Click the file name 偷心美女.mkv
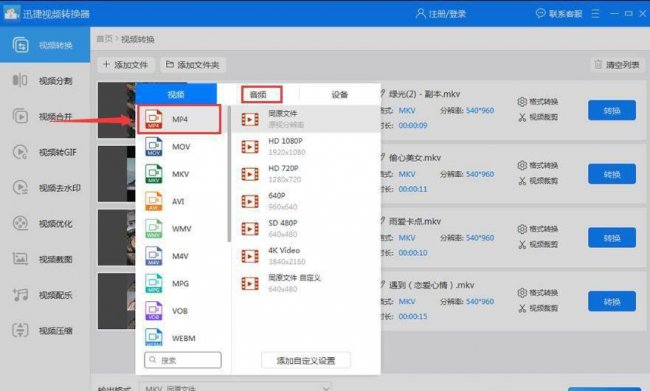This screenshot has width=650, height=391. 415,158
